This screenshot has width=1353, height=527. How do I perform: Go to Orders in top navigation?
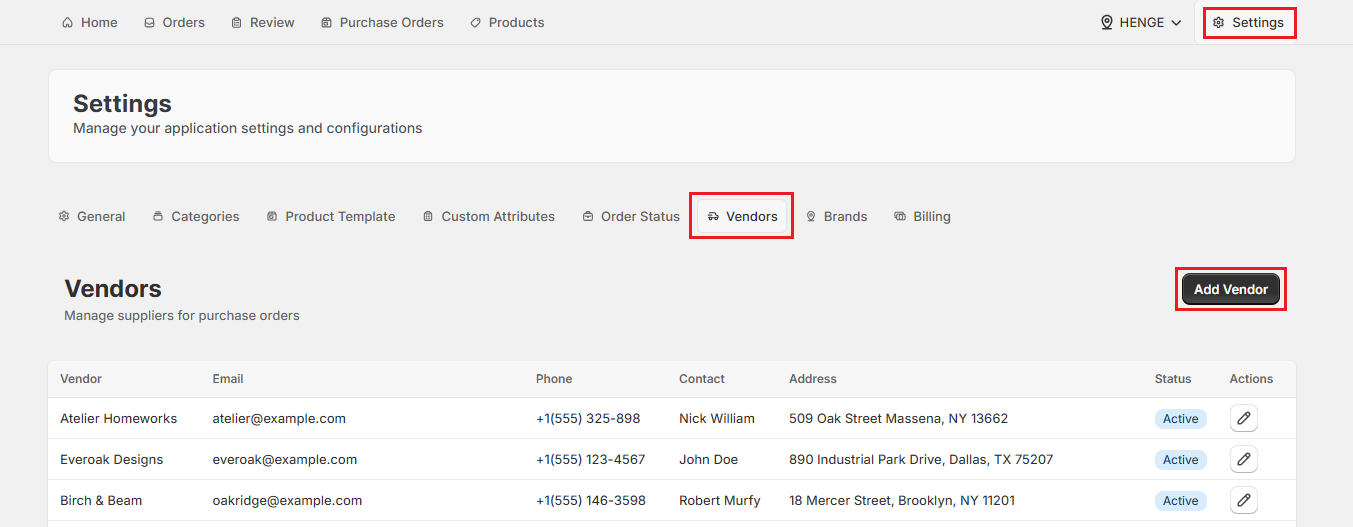[174, 22]
